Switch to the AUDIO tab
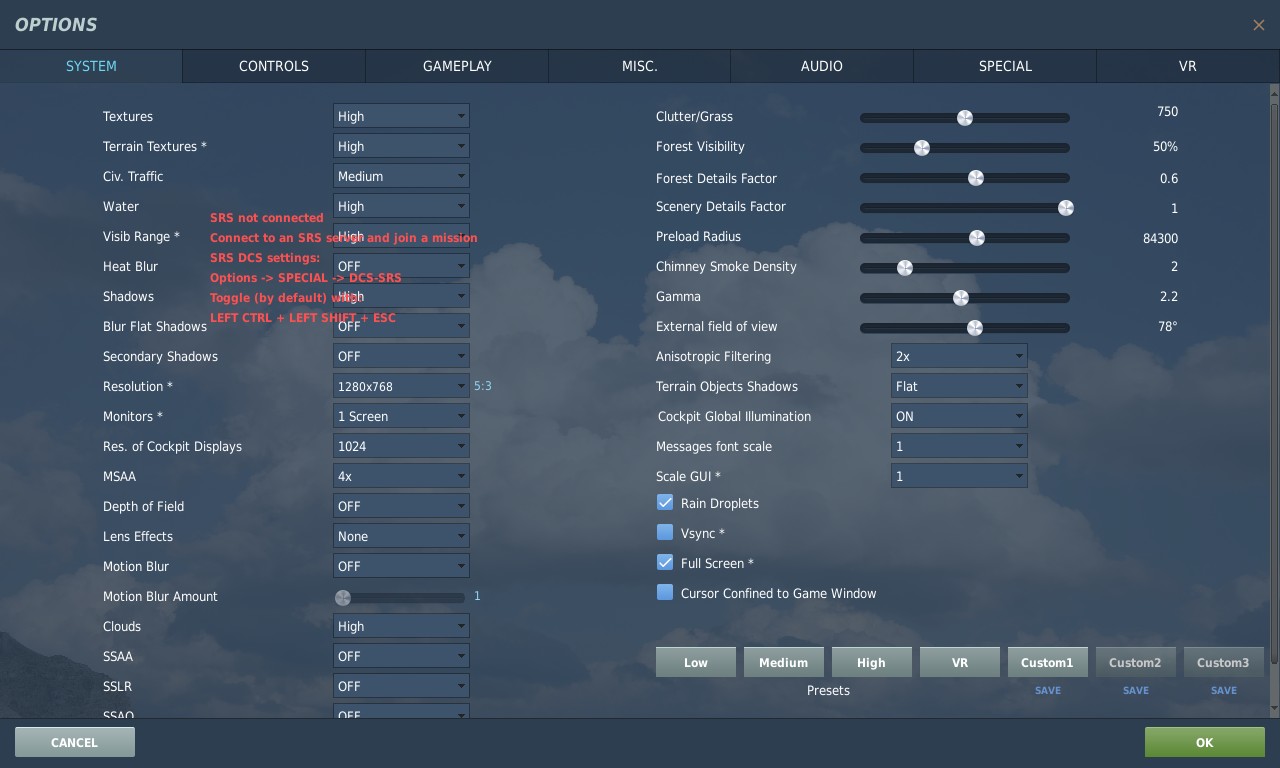The height and width of the screenshot is (768, 1280). [x=821, y=66]
